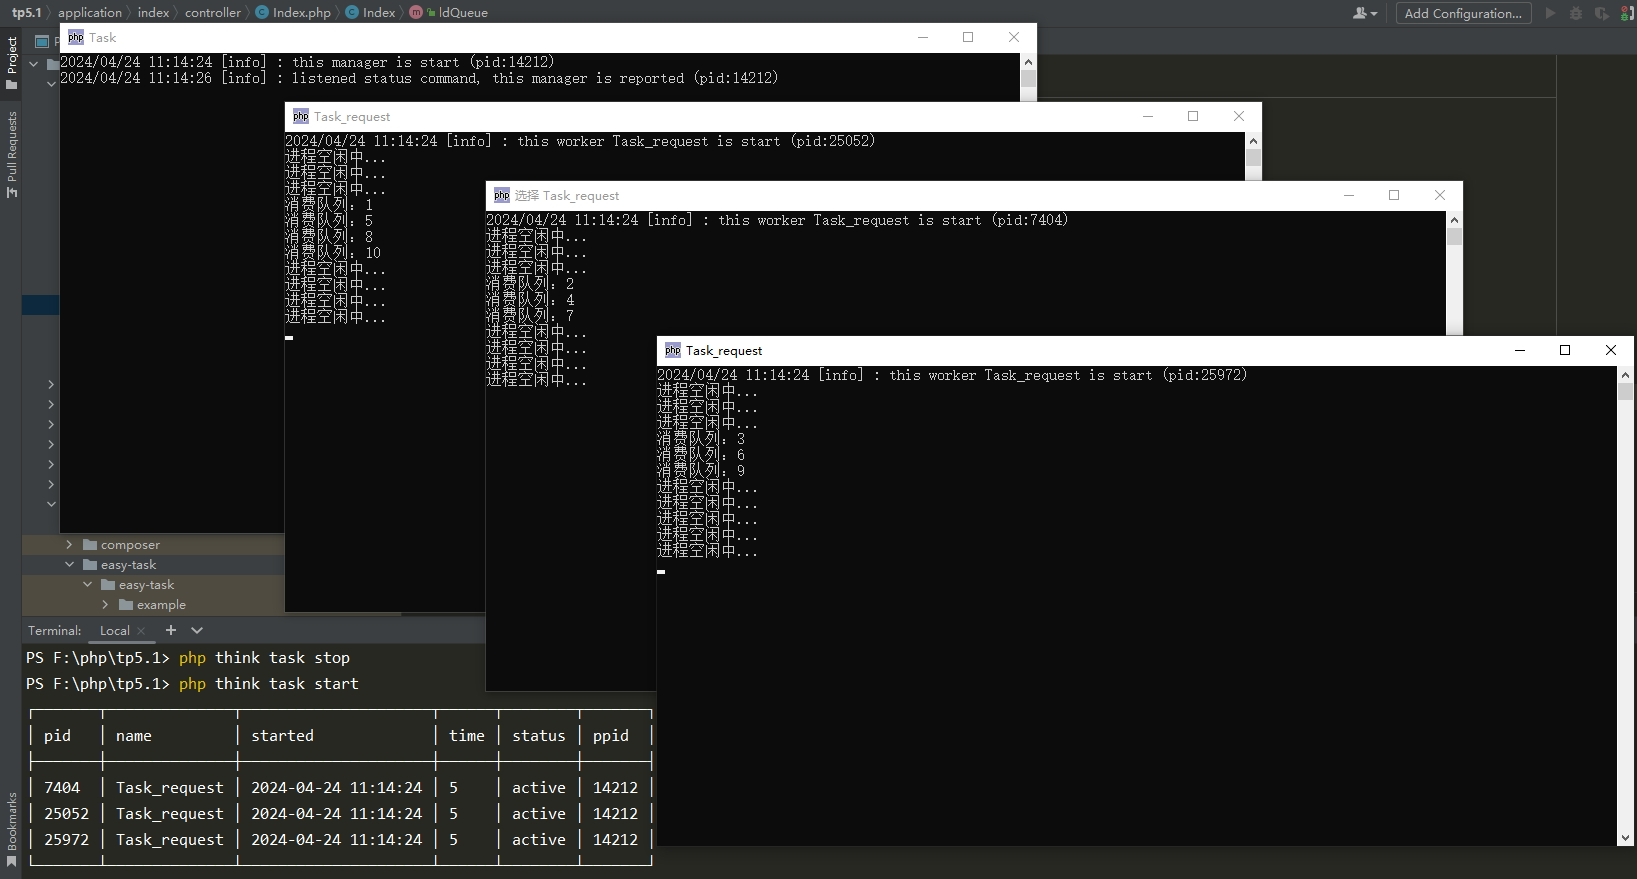
Task: Click '消费队列: 7' line in console
Action: 530,315
